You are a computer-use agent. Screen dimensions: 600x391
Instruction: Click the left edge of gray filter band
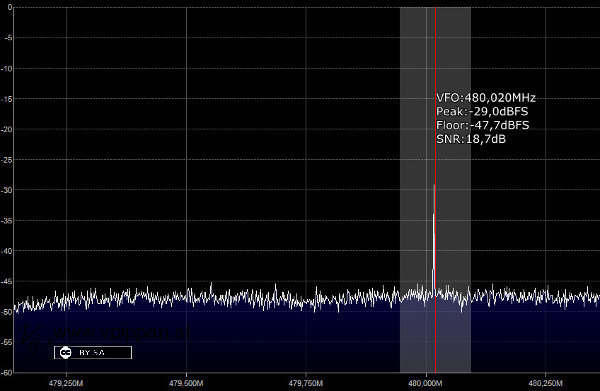(x=400, y=190)
